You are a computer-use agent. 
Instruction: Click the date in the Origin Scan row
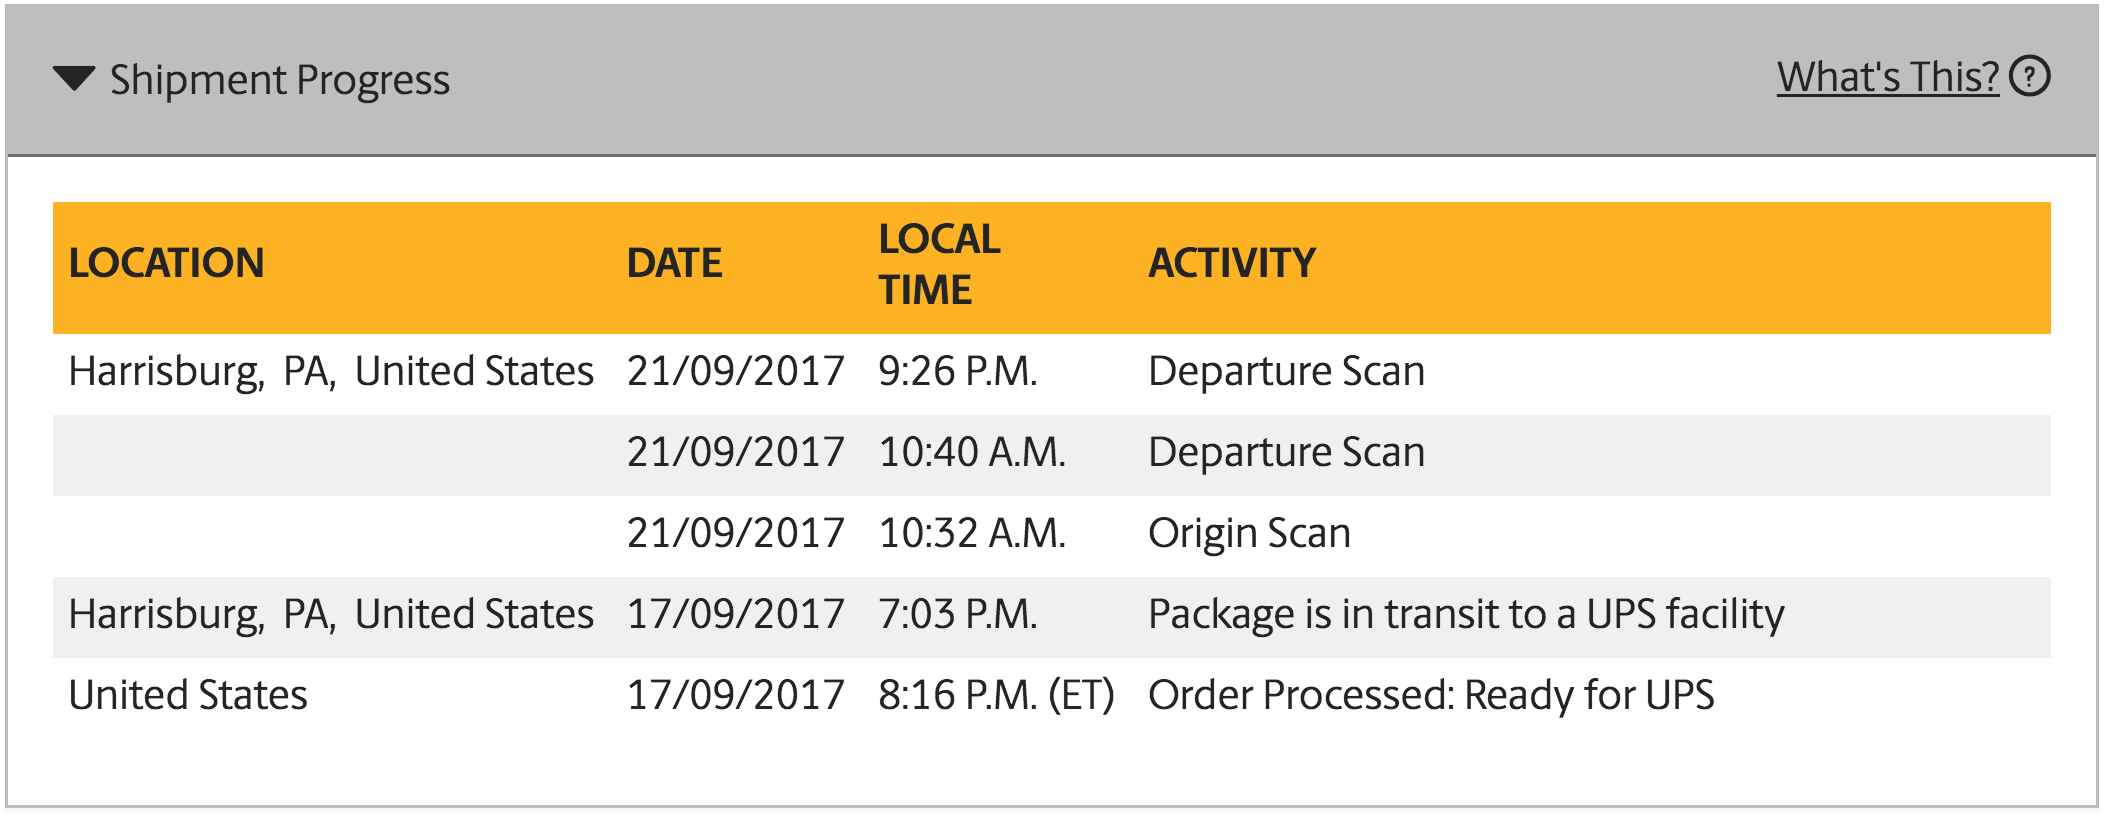point(736,533)
